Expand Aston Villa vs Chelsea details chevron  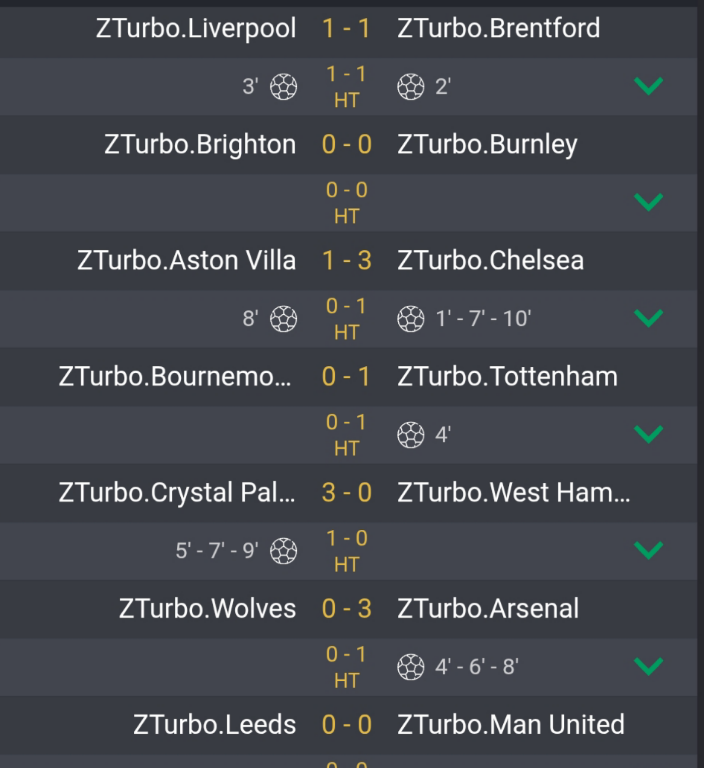pos(649,319)
